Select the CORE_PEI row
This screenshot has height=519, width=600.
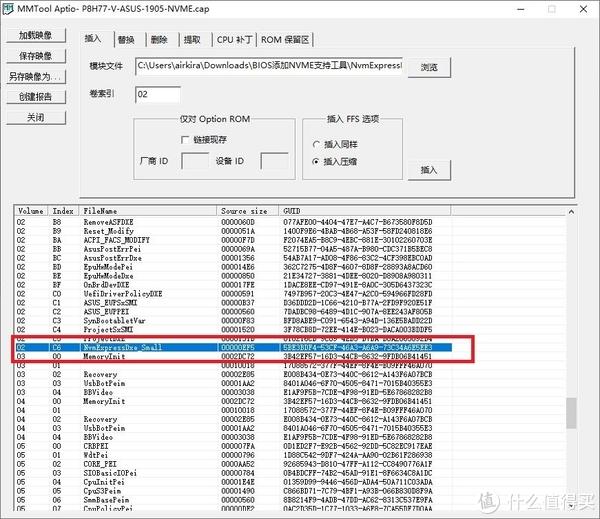[233, 464]
